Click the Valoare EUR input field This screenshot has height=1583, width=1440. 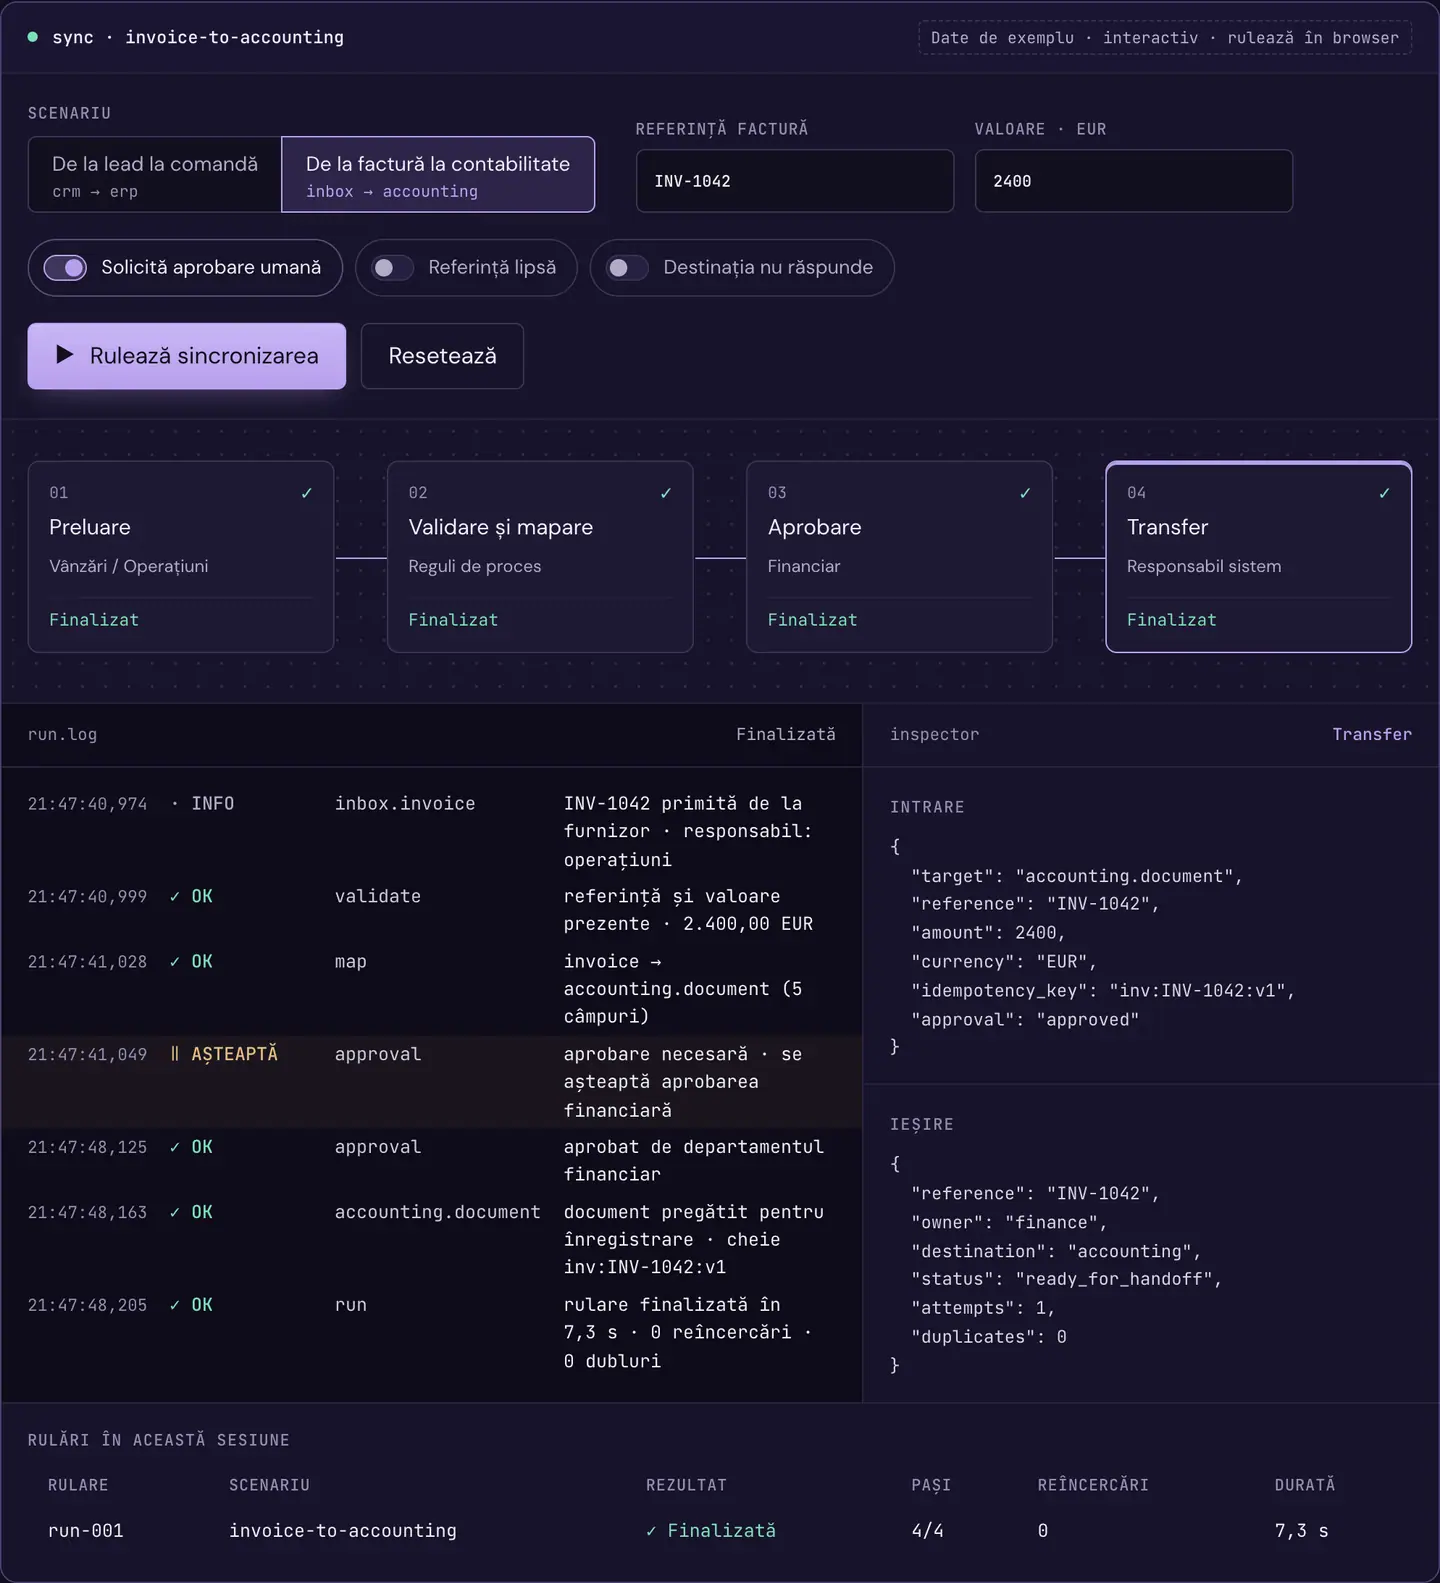1134,181
